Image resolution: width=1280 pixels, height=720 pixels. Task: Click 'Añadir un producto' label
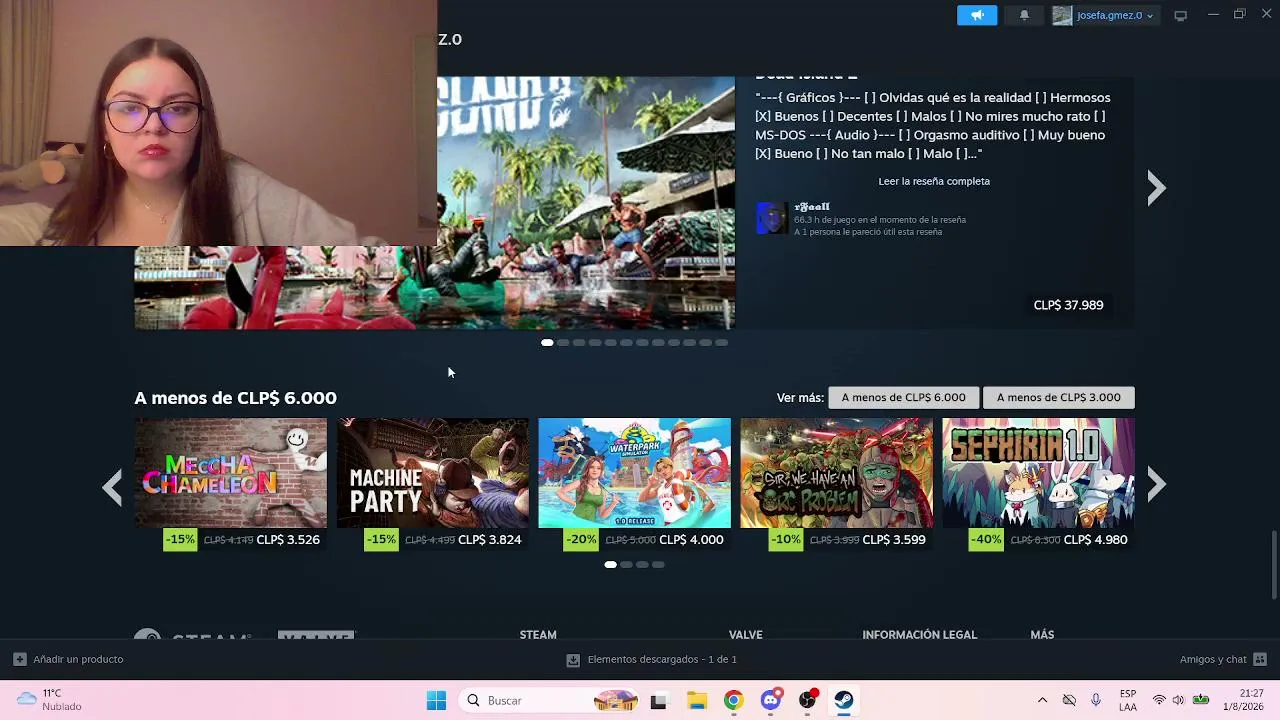point(78,659)
